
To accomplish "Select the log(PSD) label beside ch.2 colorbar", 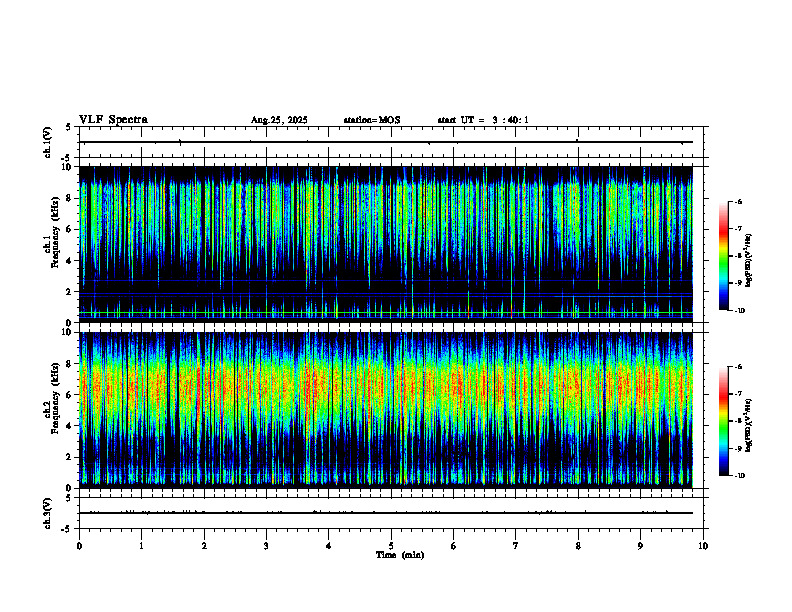I will coord(748,425).
